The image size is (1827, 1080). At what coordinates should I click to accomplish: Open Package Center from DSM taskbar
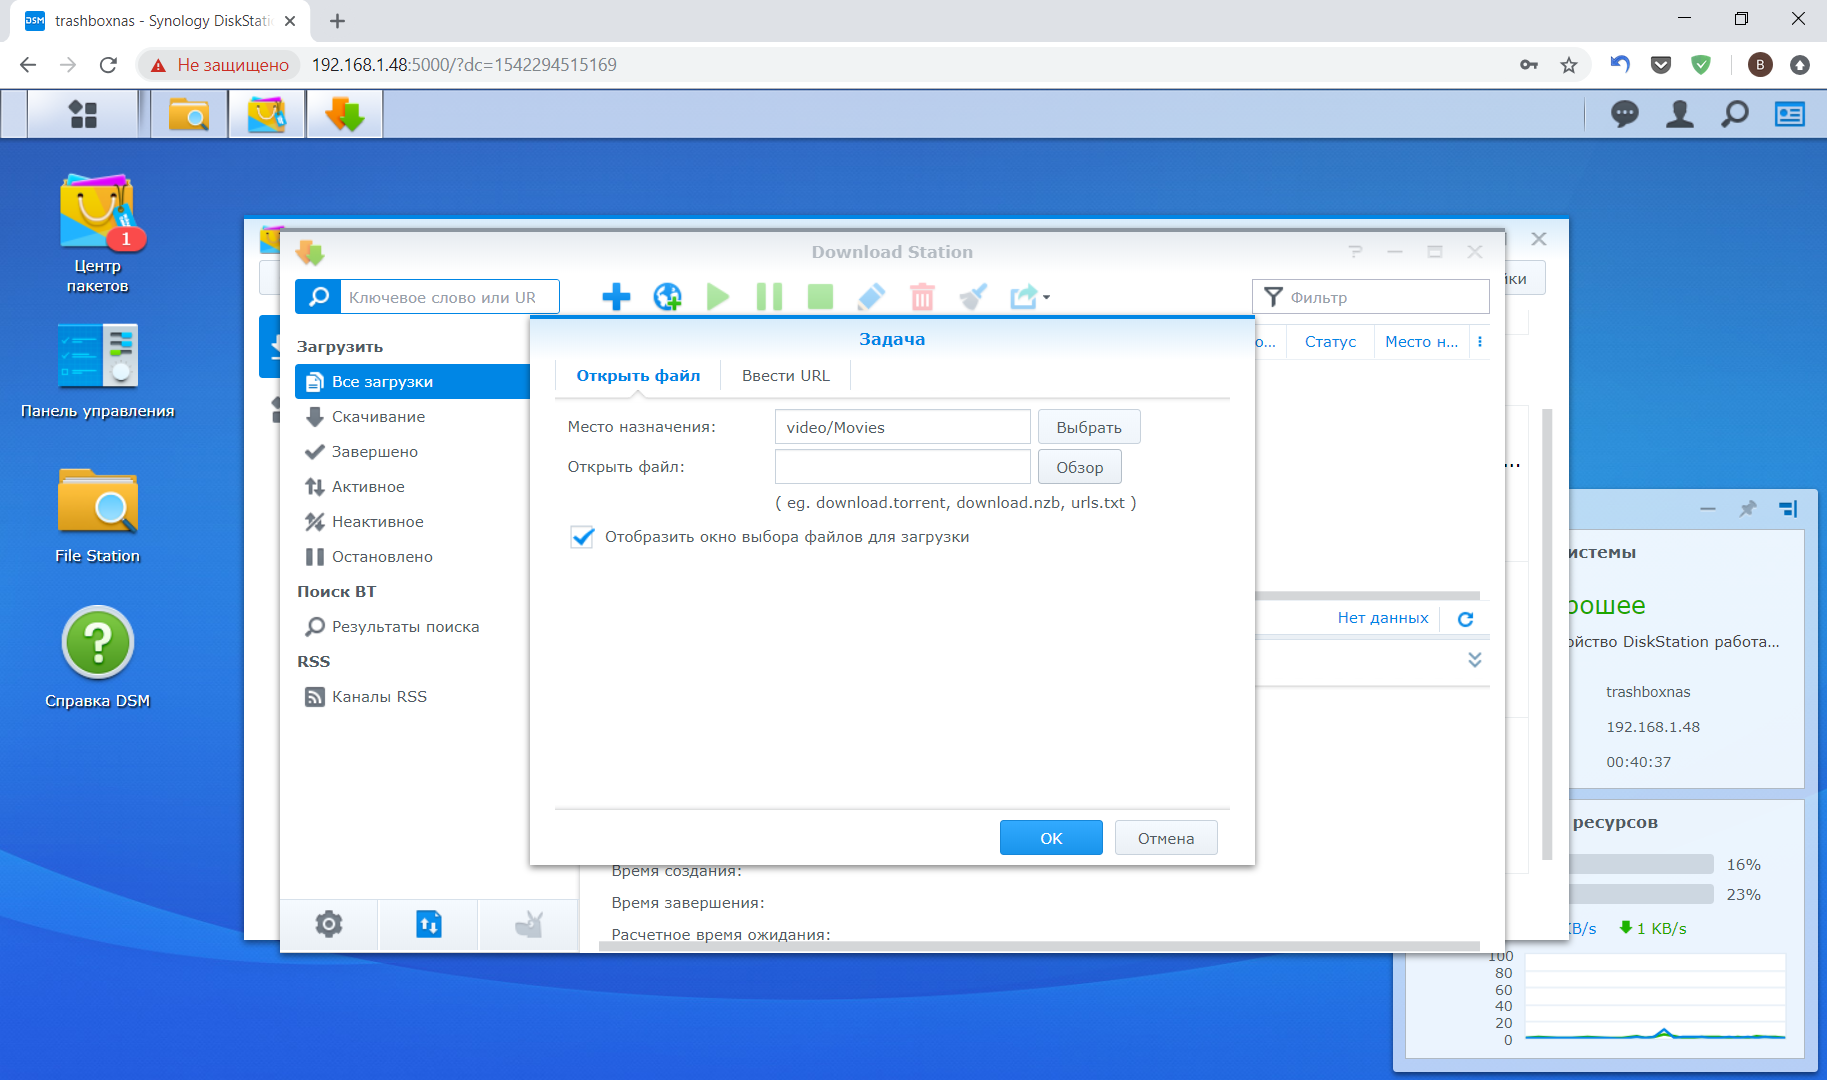point(266,114)
